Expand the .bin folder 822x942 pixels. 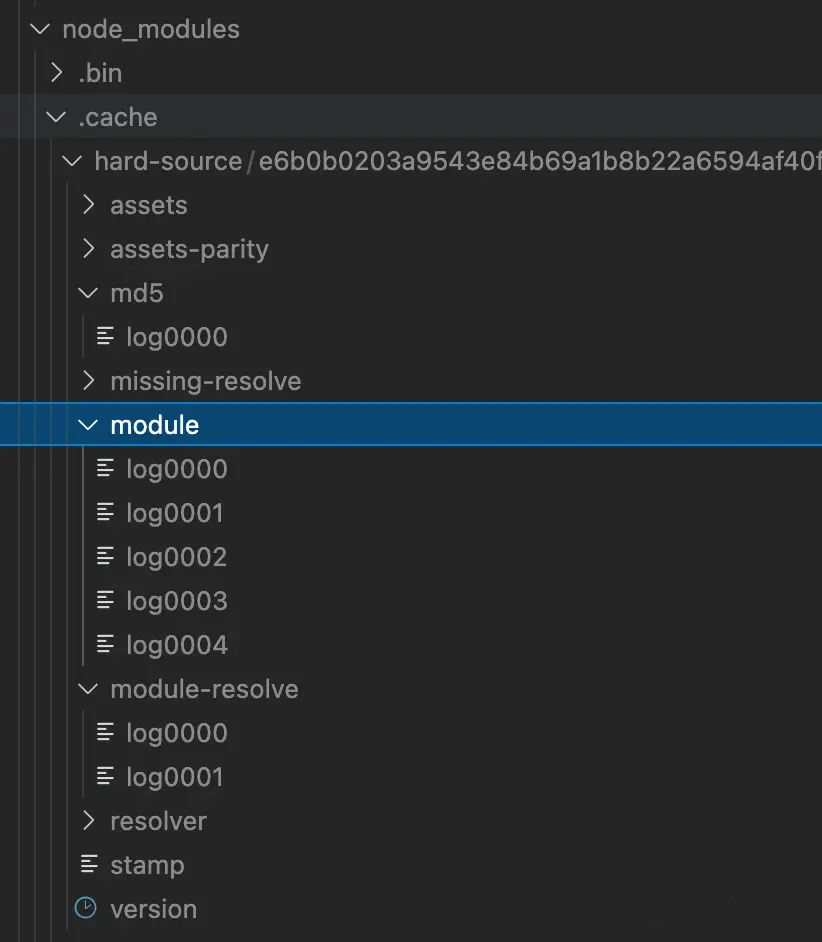click(x=57, y=72)
